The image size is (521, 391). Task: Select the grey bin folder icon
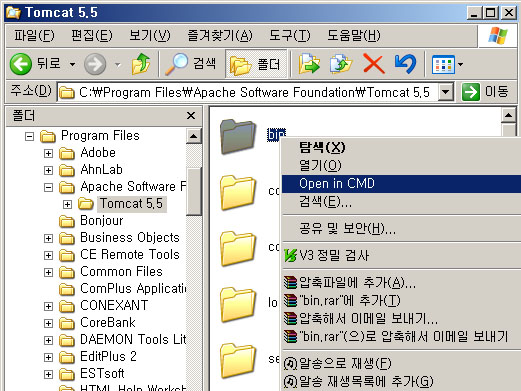[238, 137]
